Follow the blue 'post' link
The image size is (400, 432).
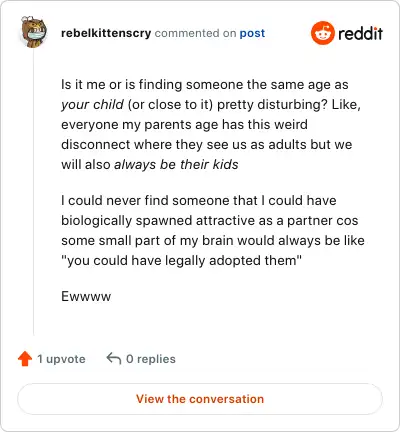(x=252, y=33)
